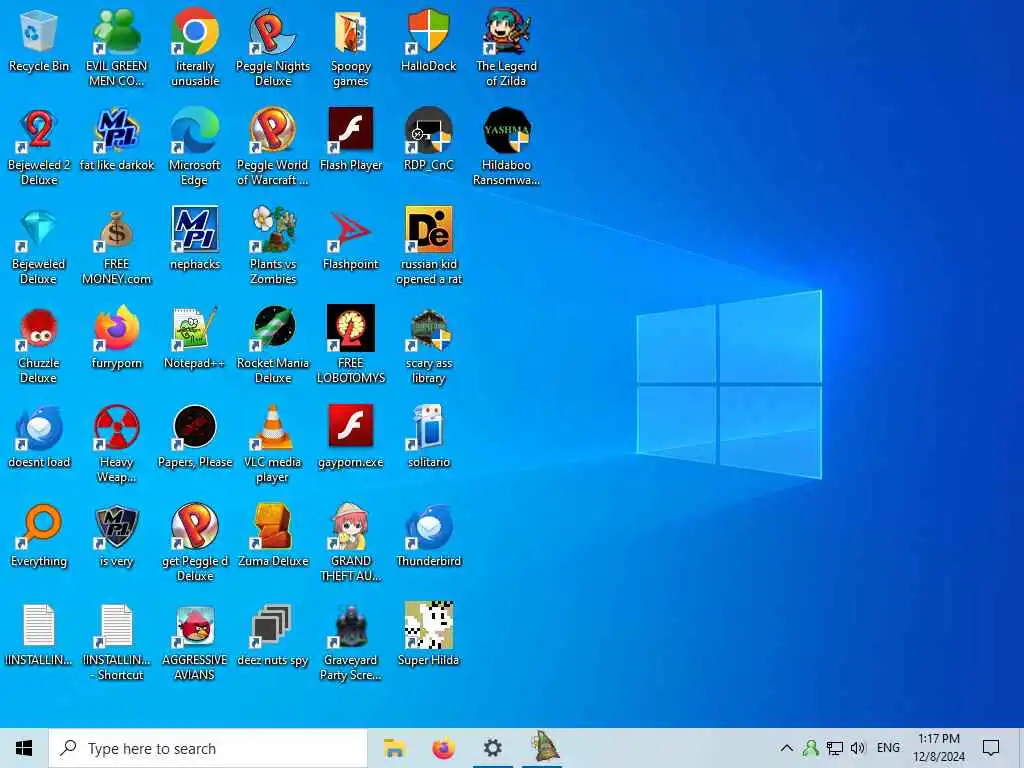Open Settings gear in taskbar
This screenshot has height=768, width=1024.
tap(492, 748)
